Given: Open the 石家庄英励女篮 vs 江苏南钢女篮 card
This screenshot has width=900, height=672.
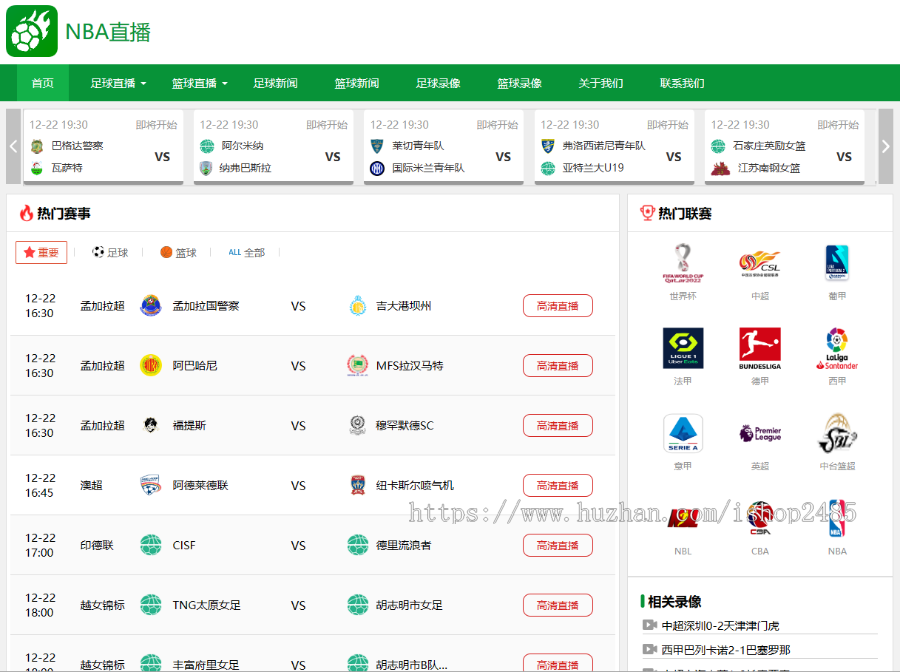Looking at the screenshot, I should (x=785, y=147).
